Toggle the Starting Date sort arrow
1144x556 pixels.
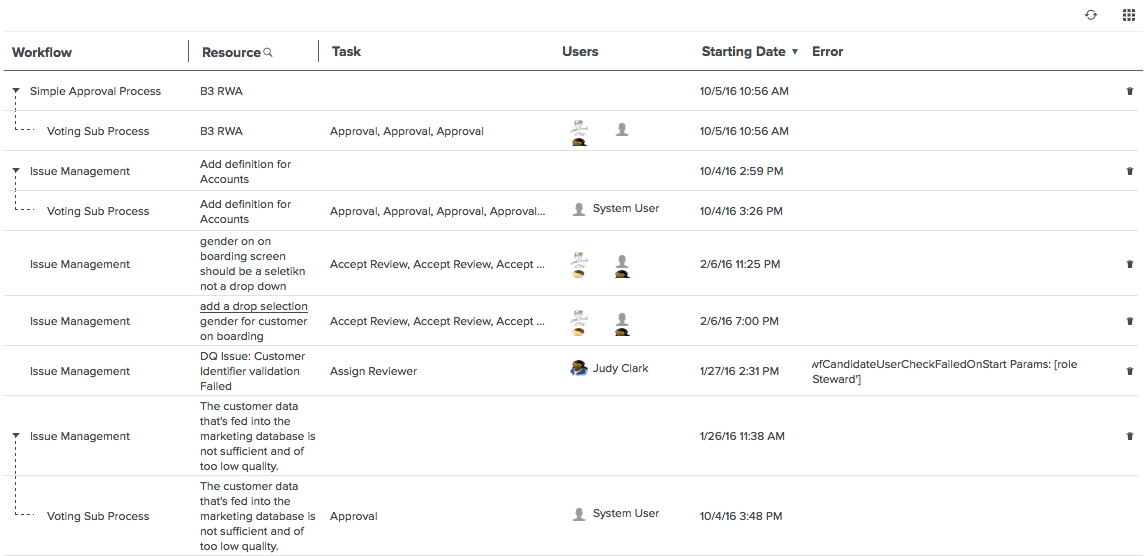click(x=795, y=52)
